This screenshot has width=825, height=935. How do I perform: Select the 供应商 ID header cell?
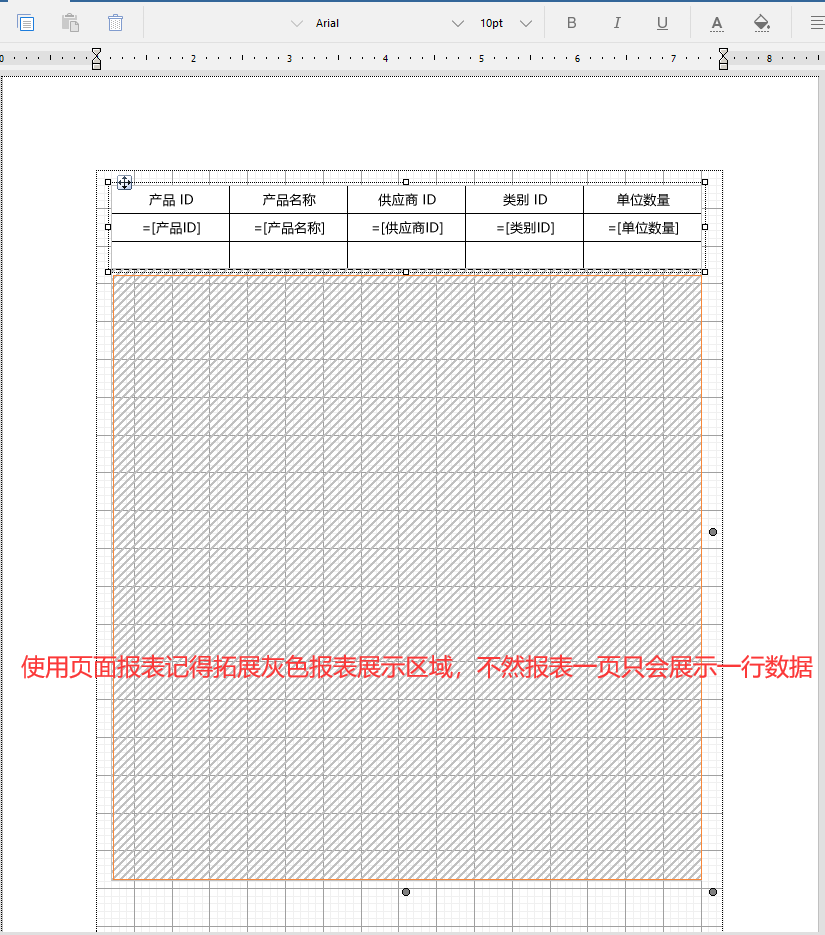click(x=407, y=200)
